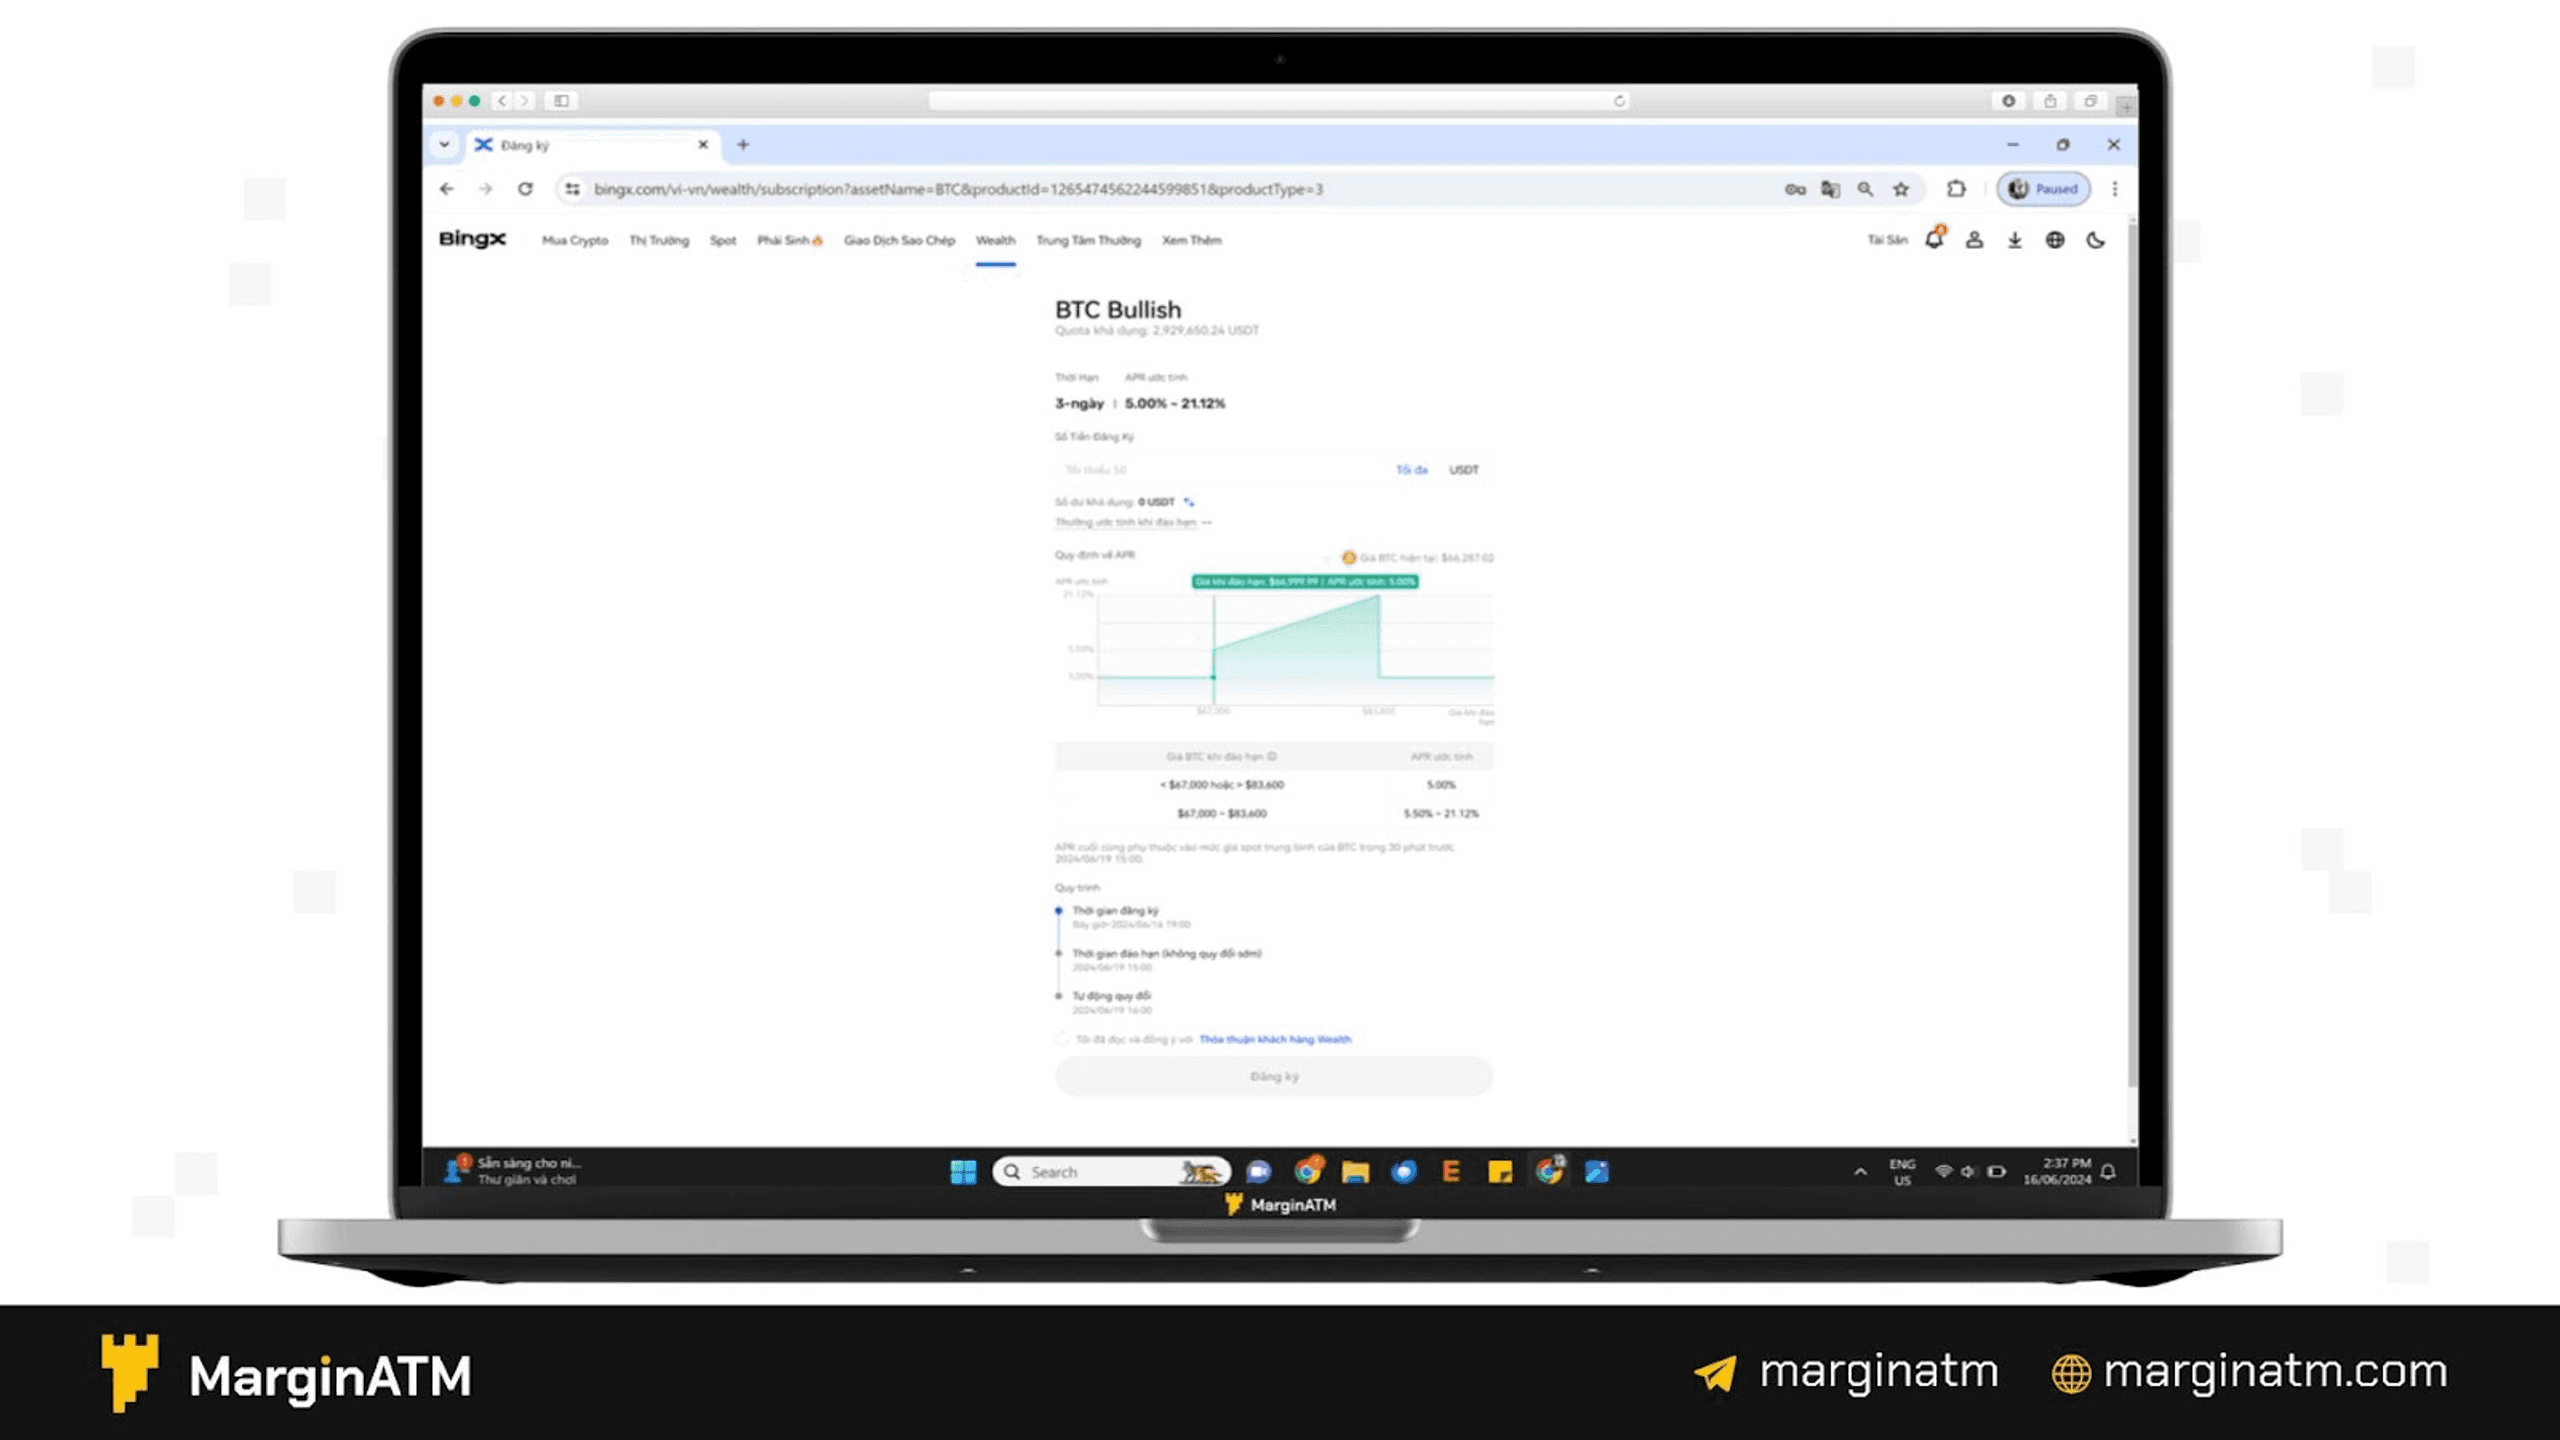This screenshot has height=1440, width=2560.
Task: Click the BingX download icon
Action: [x=2015, y=240]
